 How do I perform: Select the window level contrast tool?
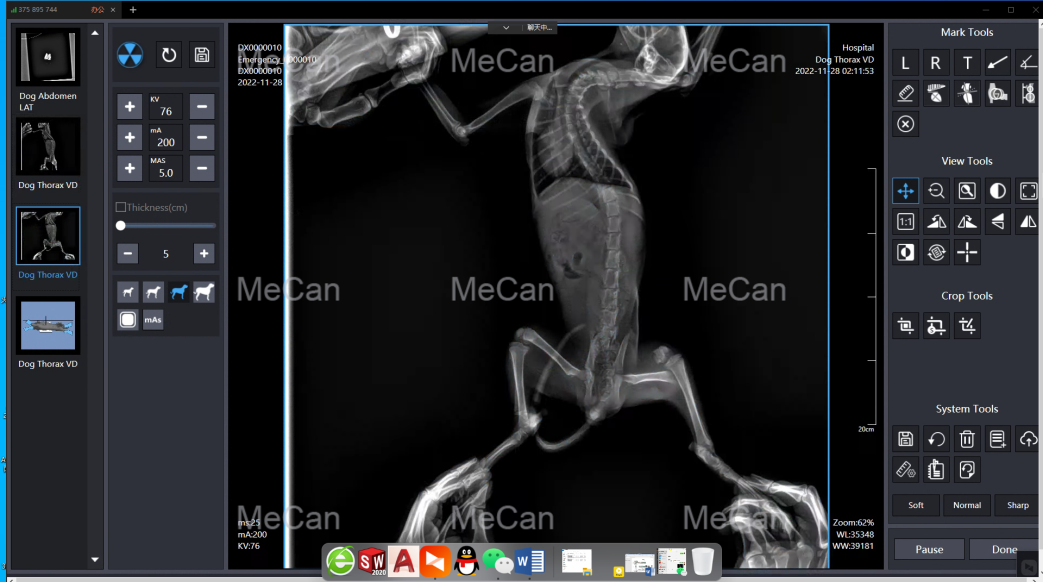pyautogui.click(x=998, y=192)
